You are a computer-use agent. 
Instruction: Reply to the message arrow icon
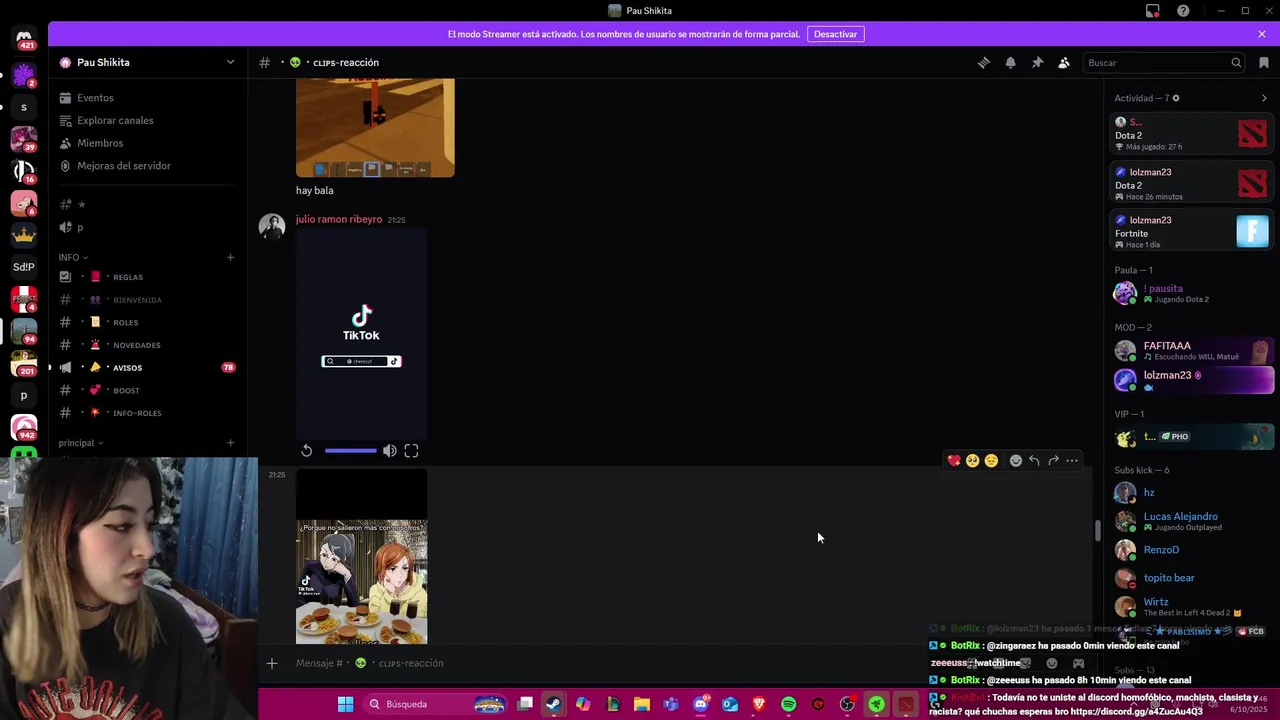point(1034,461)
